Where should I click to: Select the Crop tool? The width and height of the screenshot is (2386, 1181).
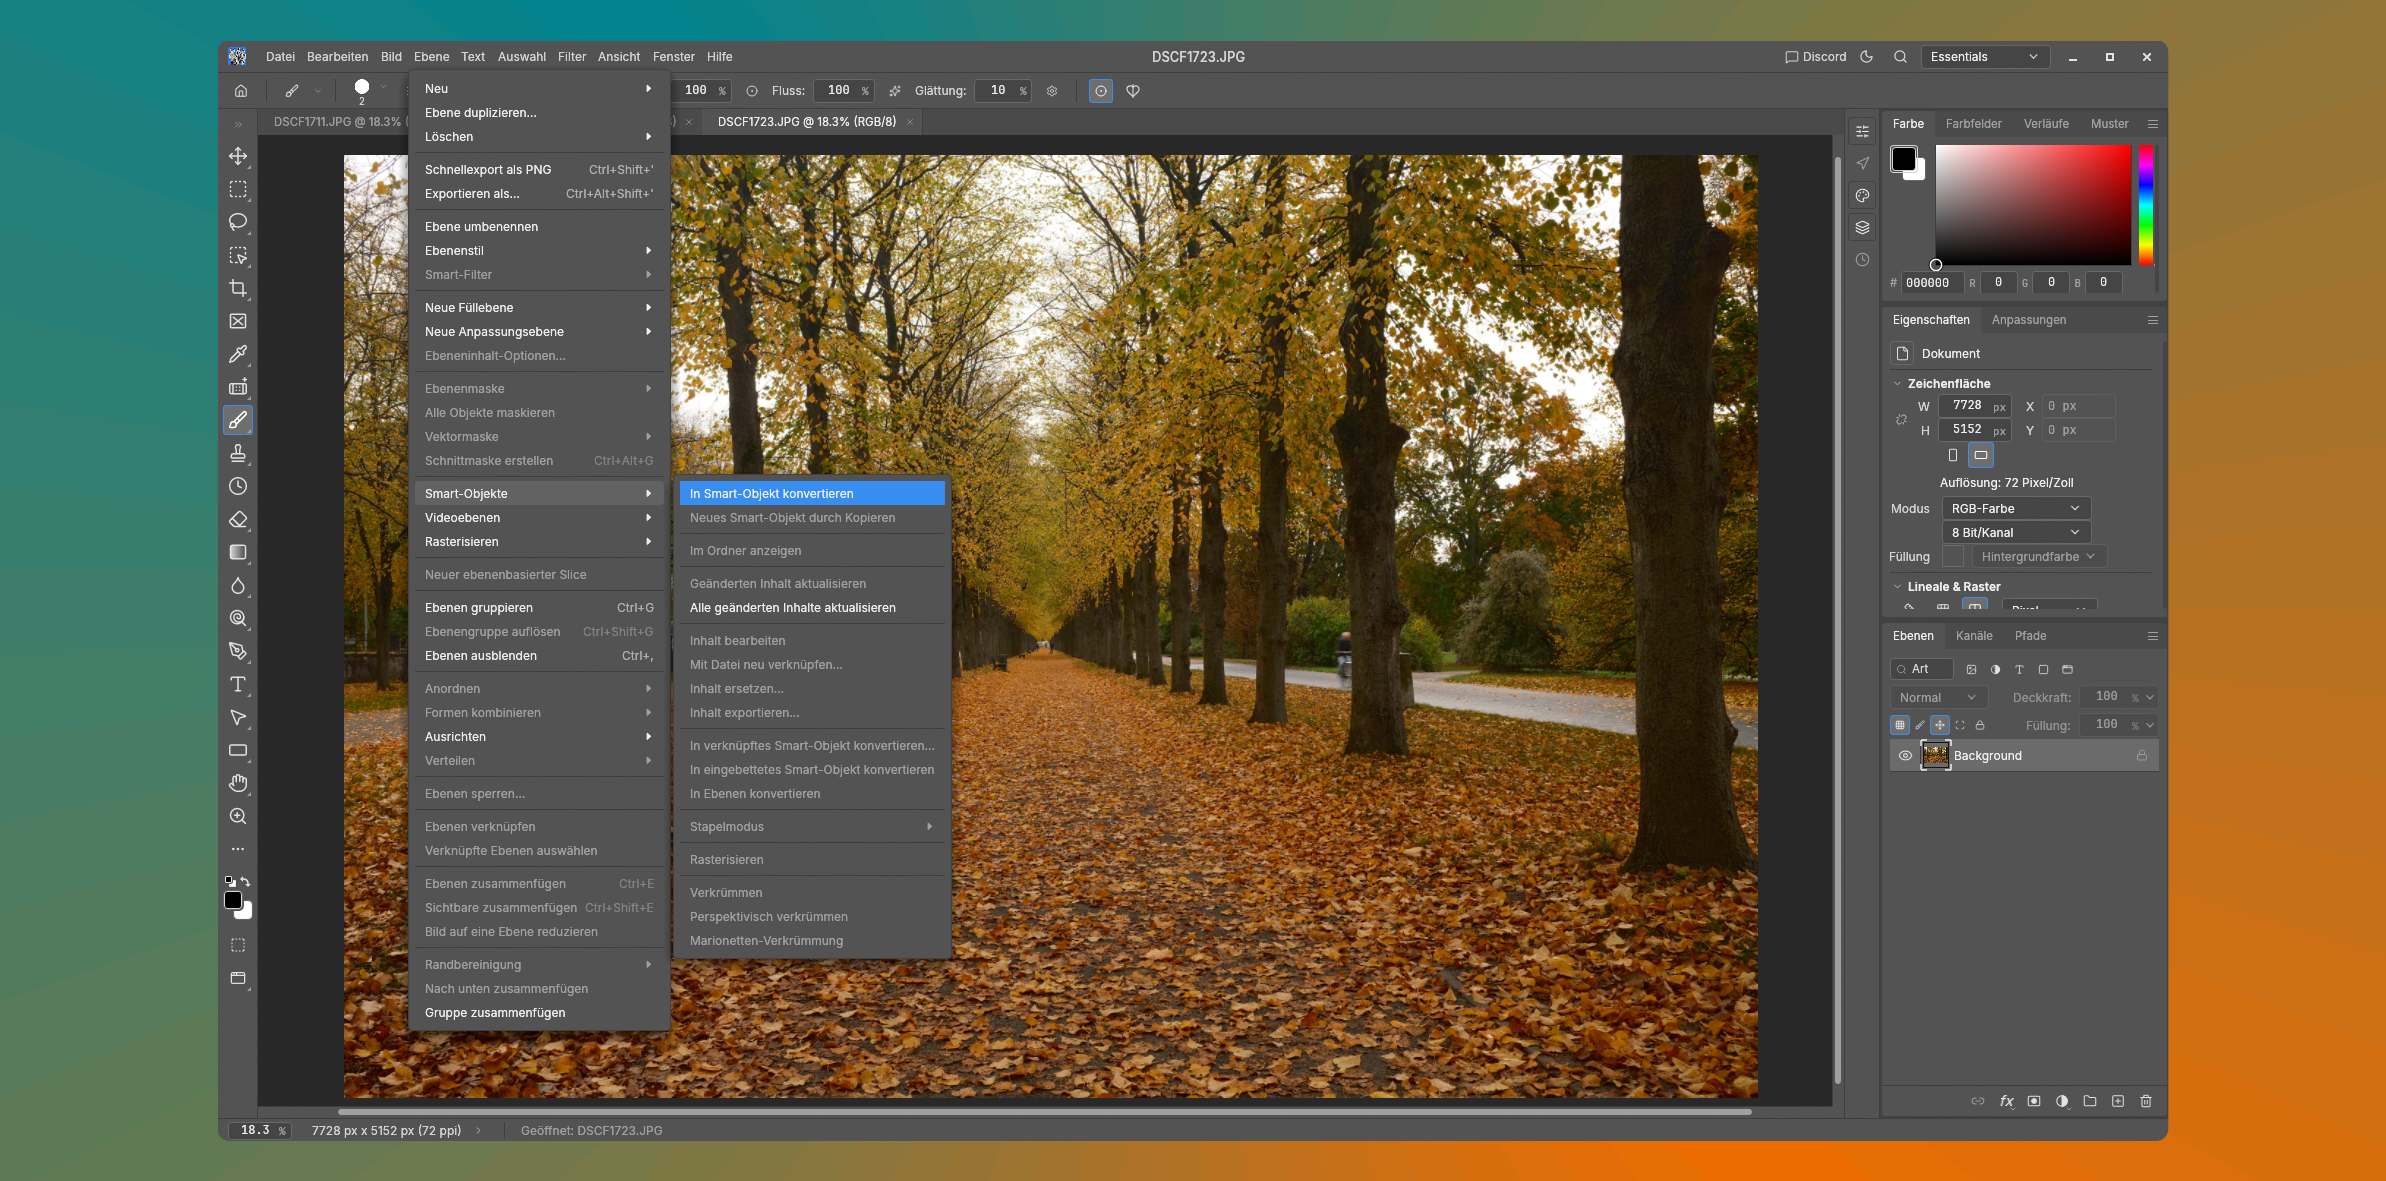(238, 288)
